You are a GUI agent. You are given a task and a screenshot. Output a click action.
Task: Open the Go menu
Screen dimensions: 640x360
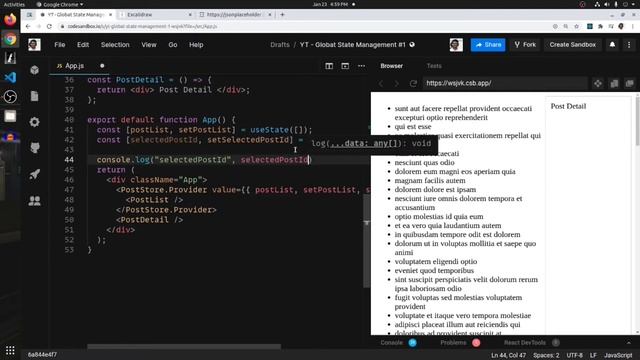click(173, 44)
